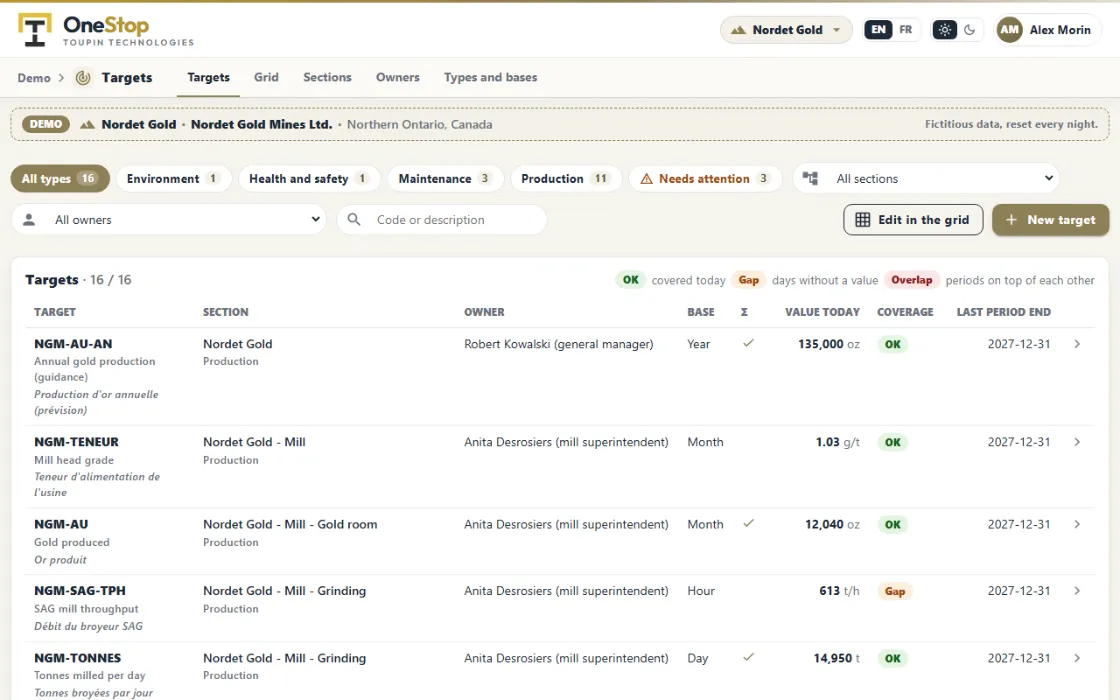Click the Overlap legend badge
This screenshot has width=1120, height=700.
pyautogui.click(x=911, y=280)
